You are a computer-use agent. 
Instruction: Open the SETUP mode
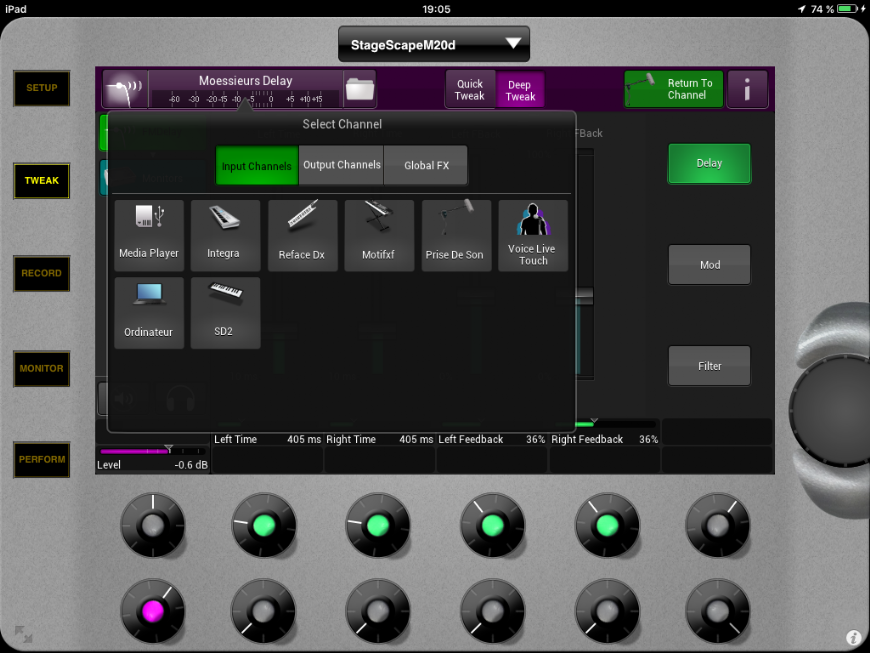click(41, 88)
